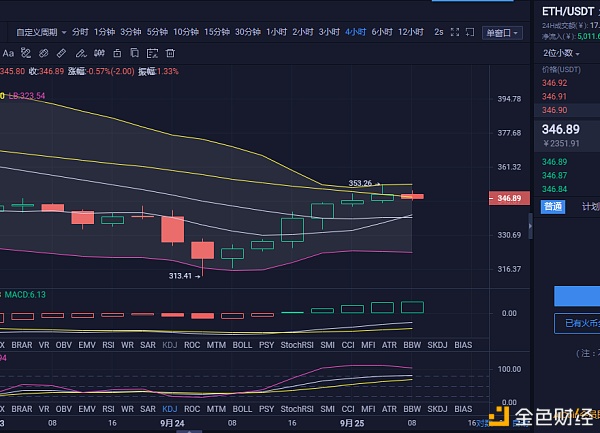The height and width of the screenshot is (433, 600).
Task: Click sell order price 346.90
Action: 554,110
